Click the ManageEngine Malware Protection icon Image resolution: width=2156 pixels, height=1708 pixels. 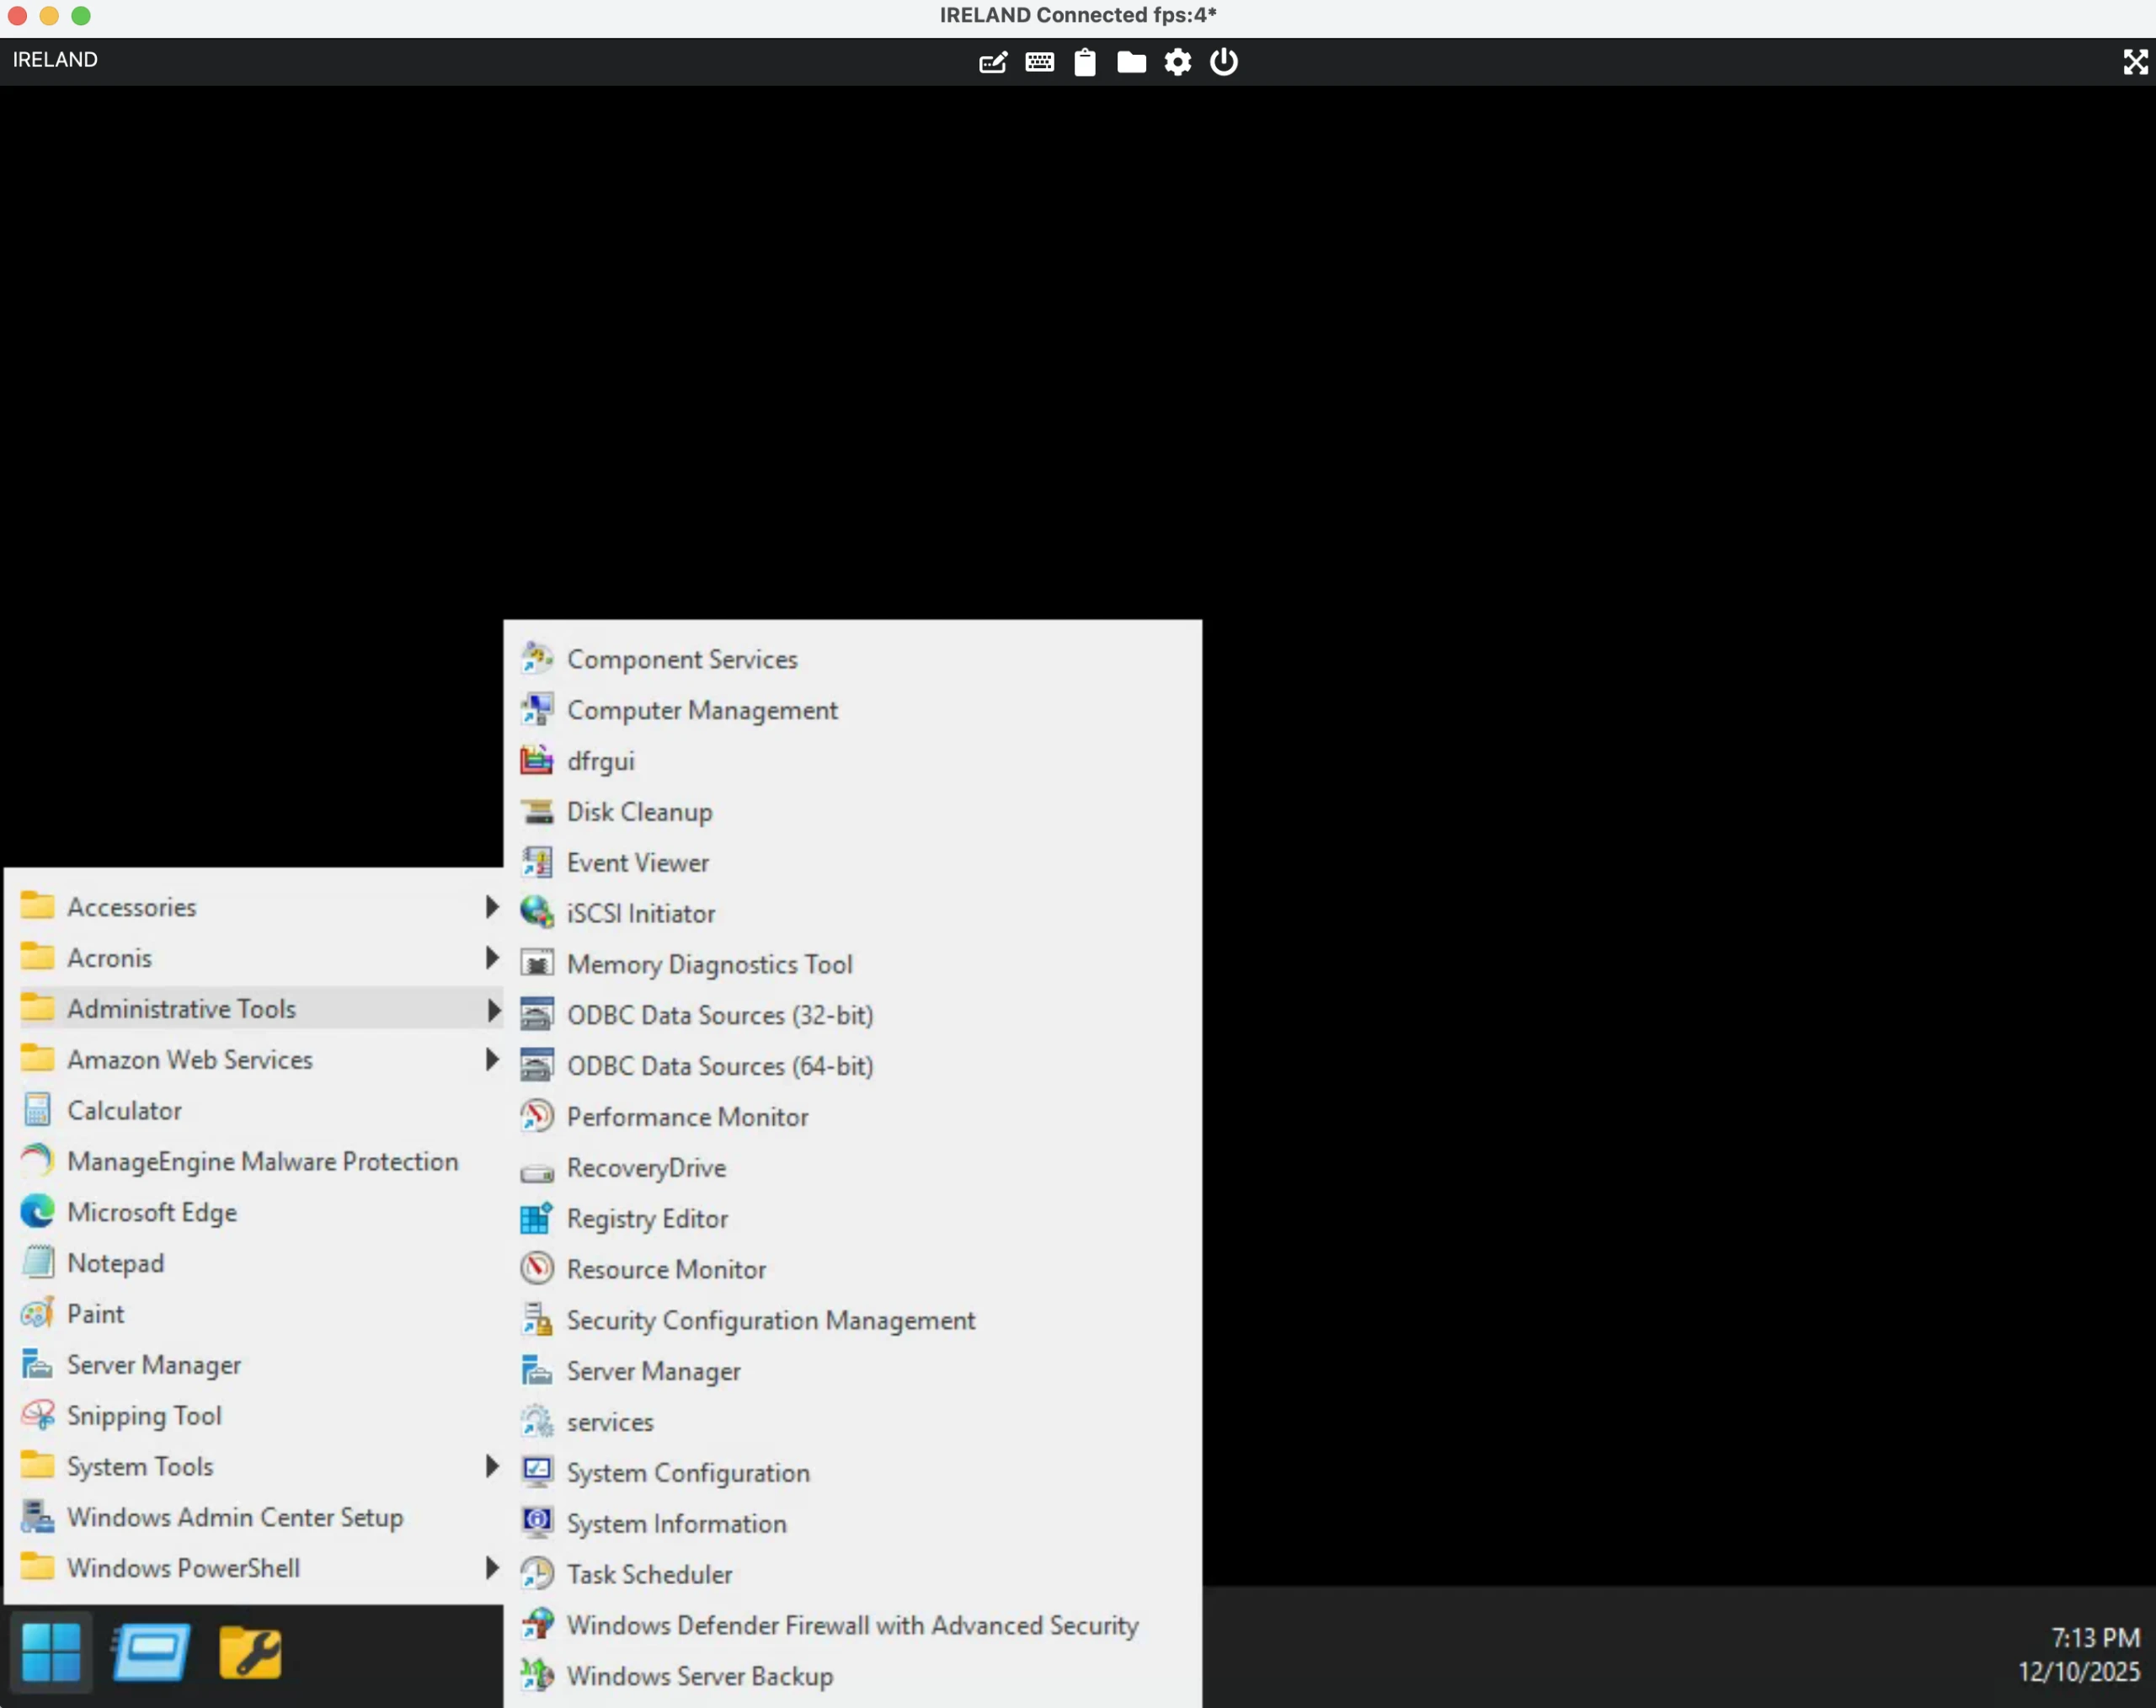pyautogui.click(x=37, y=1161)
